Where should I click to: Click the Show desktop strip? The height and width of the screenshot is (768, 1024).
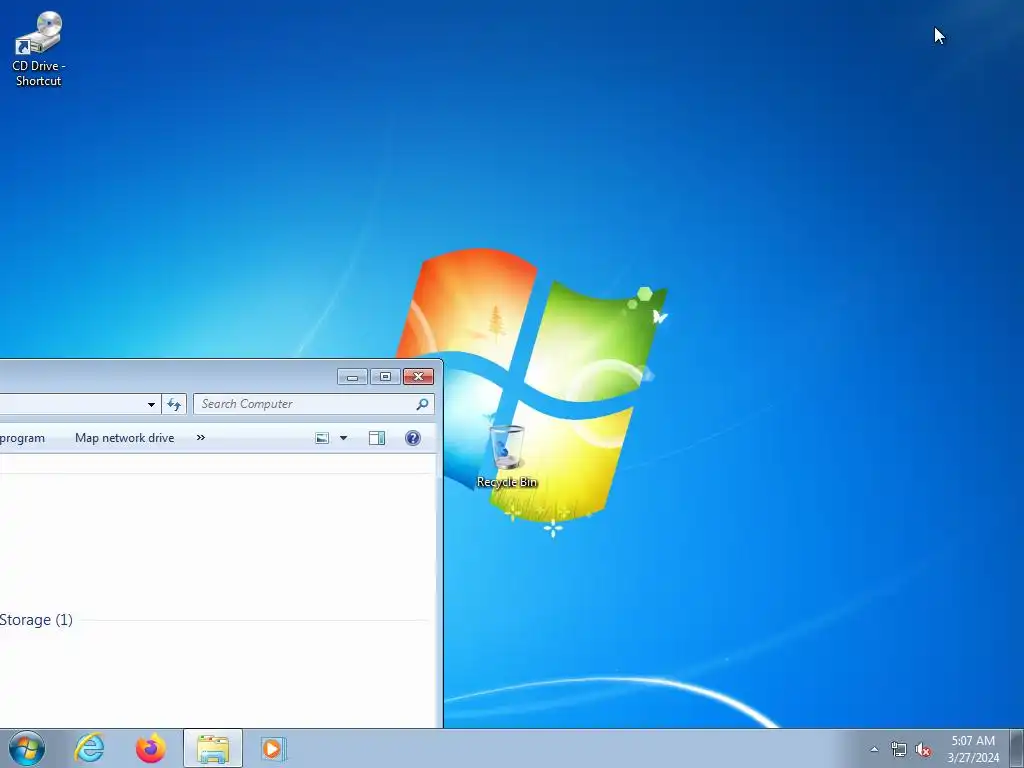1017,748
